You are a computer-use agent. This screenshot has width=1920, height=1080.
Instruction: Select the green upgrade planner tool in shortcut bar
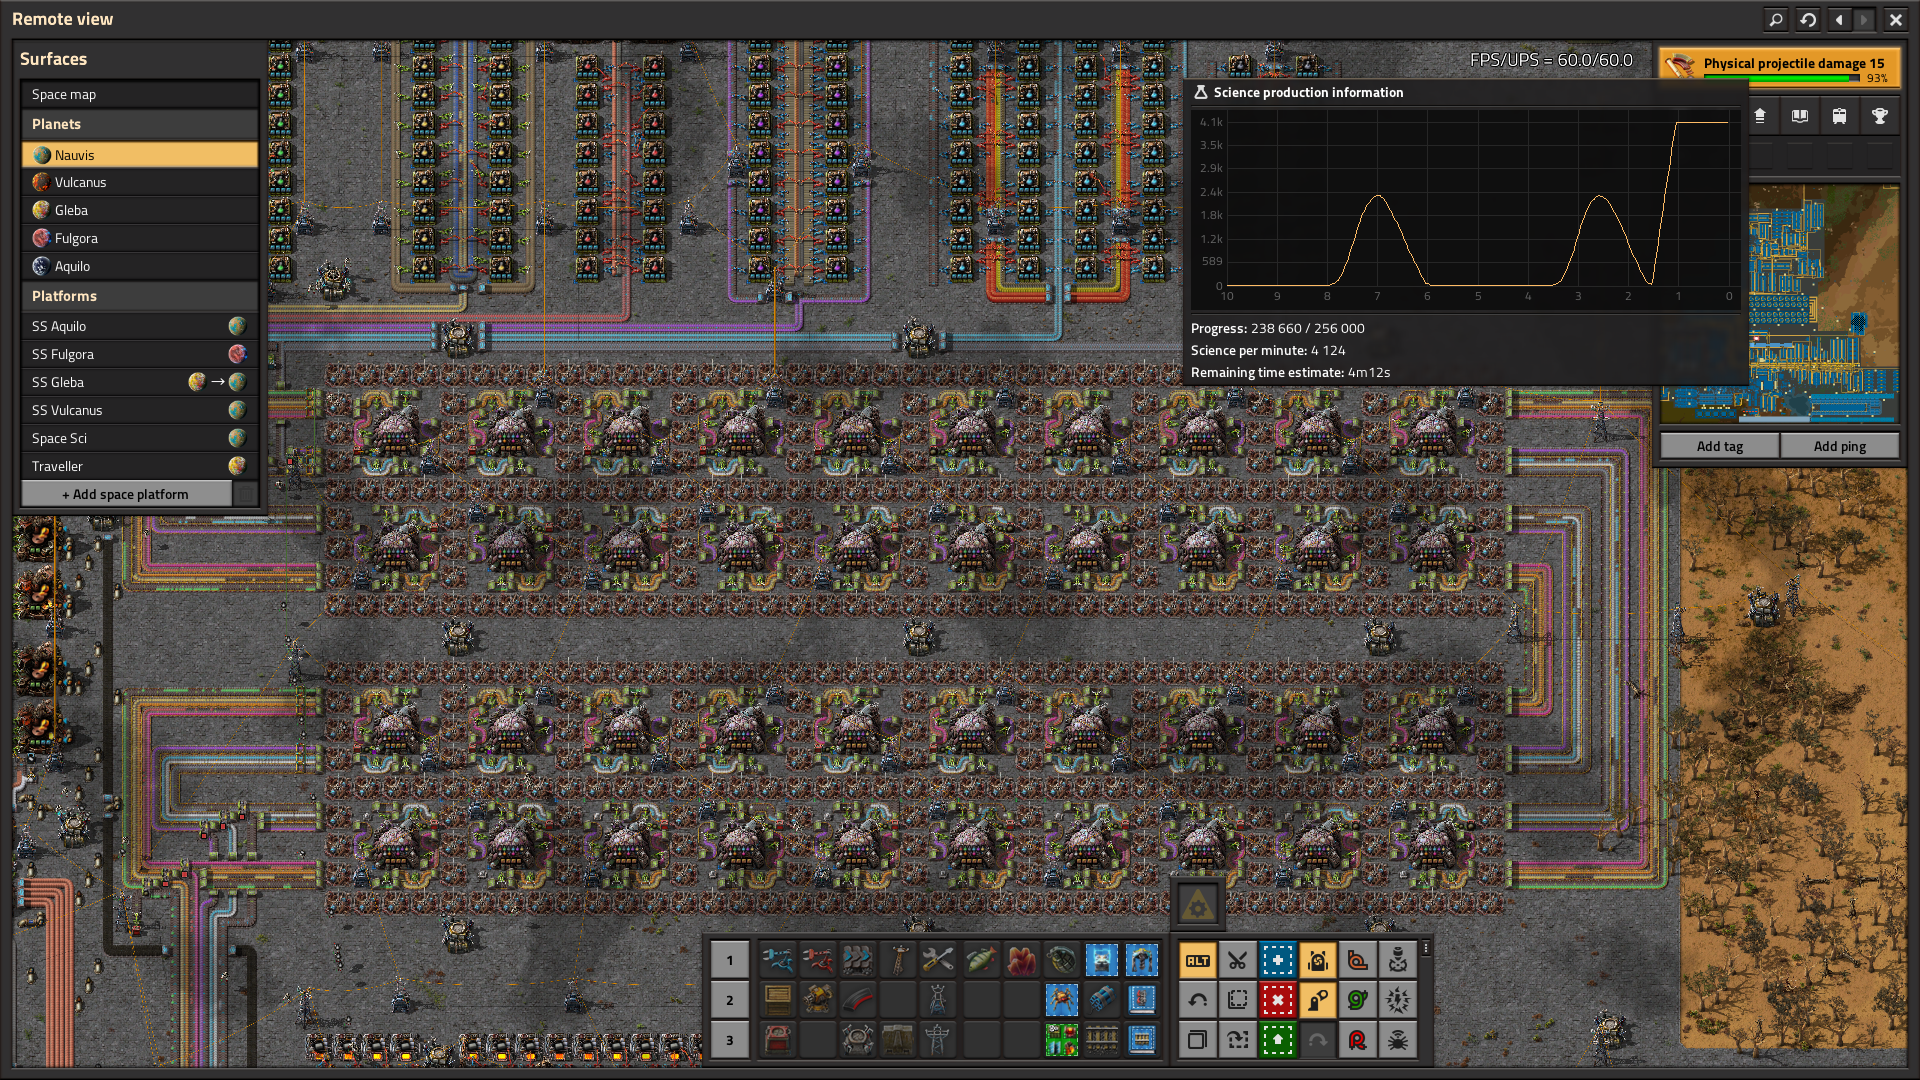[1277, 1040]
